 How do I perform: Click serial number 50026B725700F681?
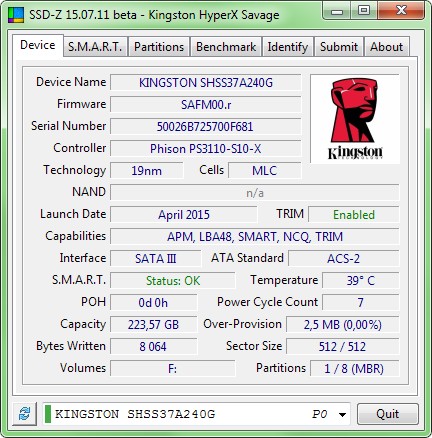[x=206, y=127]
